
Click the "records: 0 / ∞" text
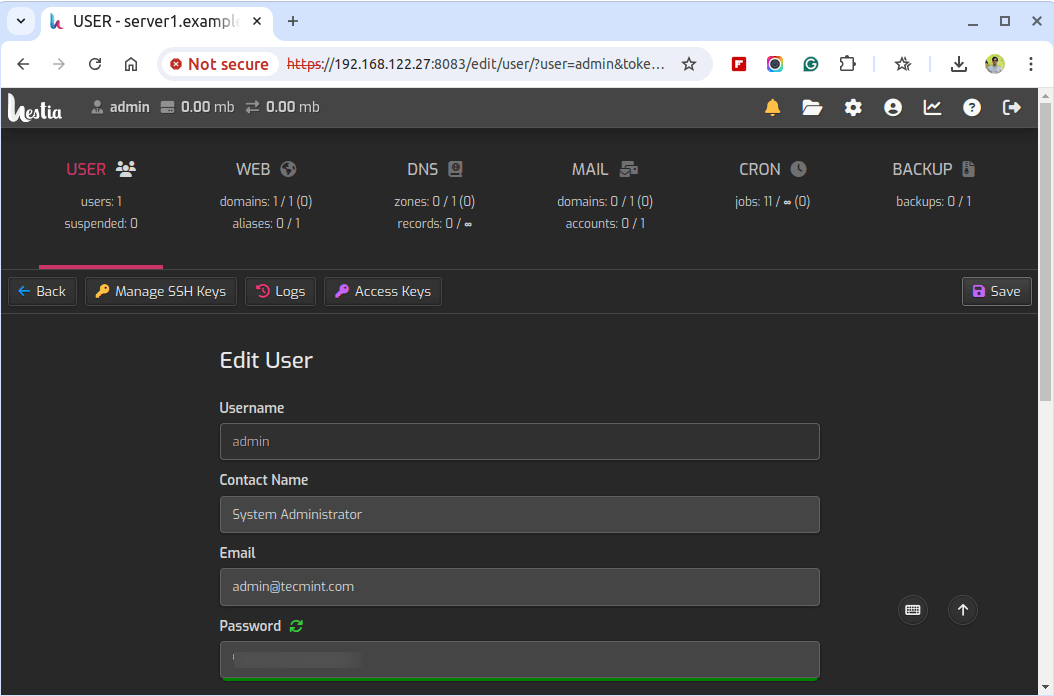click(x=435, y=223)
